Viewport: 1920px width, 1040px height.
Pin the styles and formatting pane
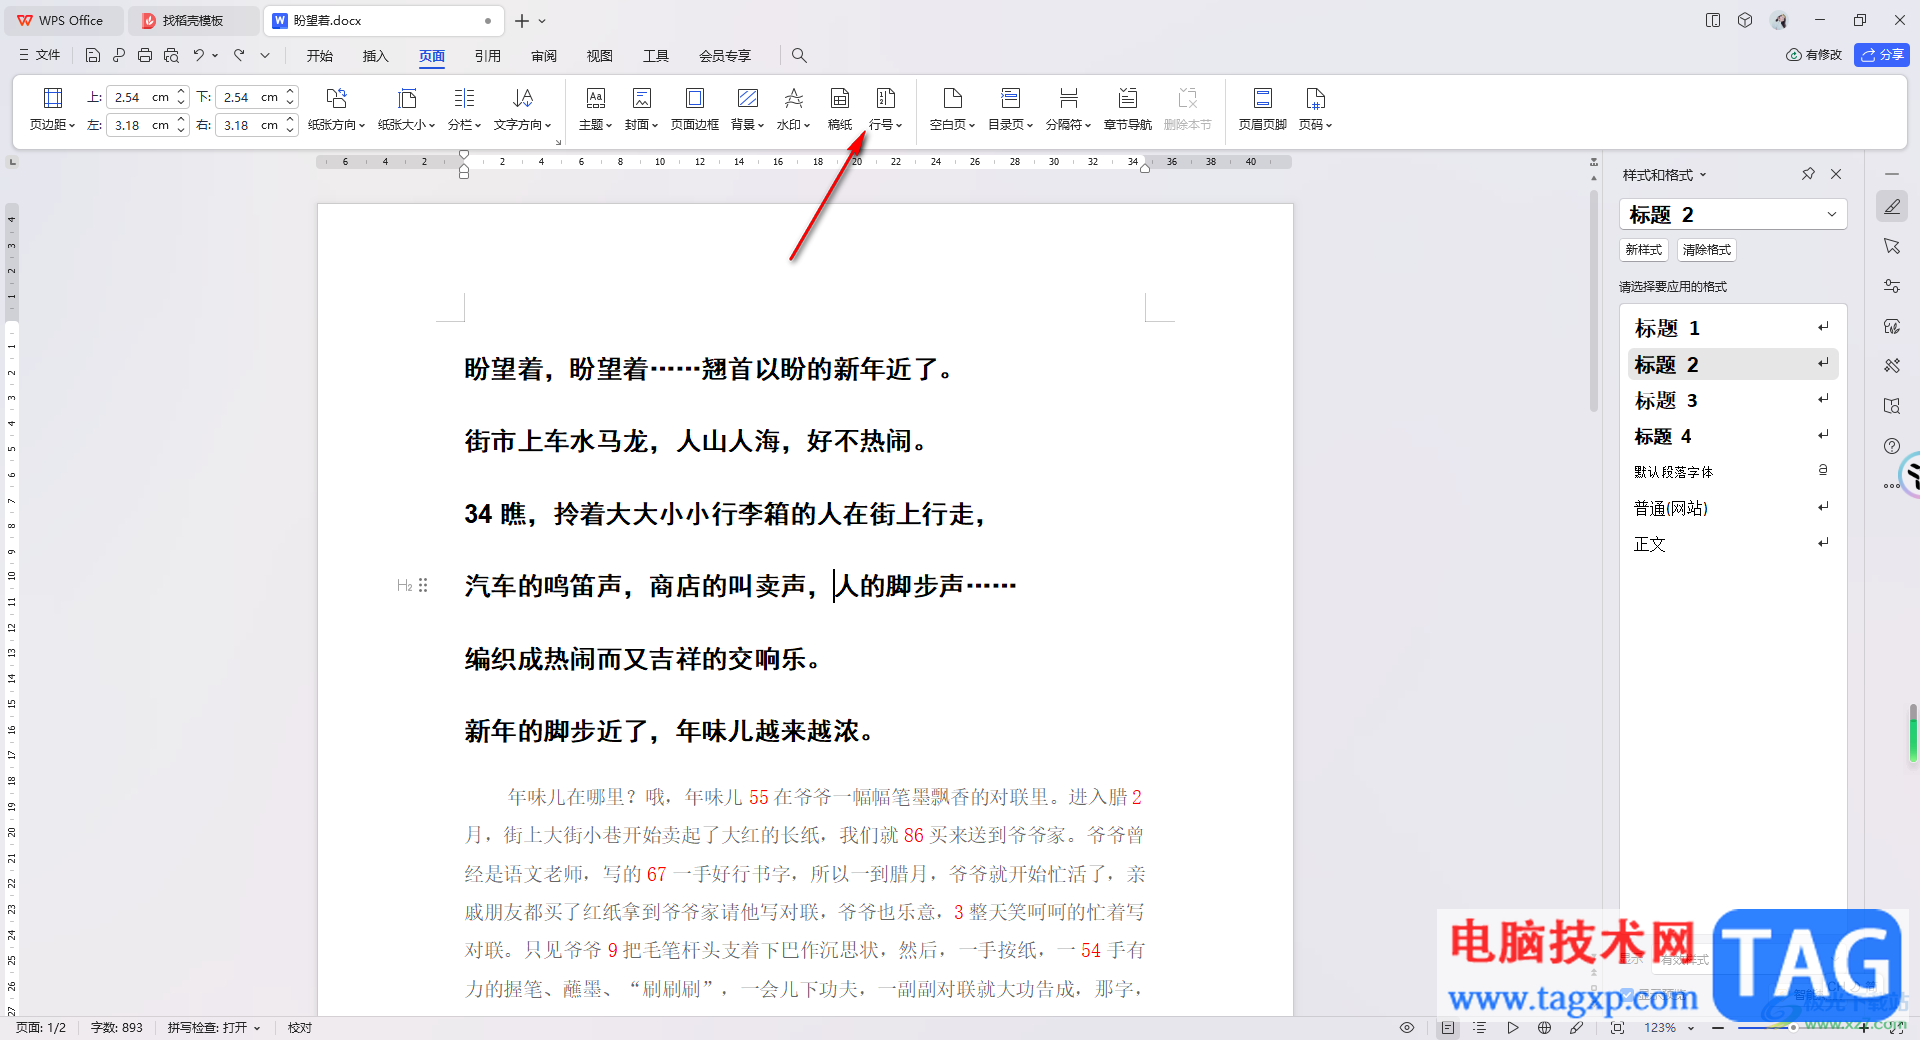click(1808, 174)
